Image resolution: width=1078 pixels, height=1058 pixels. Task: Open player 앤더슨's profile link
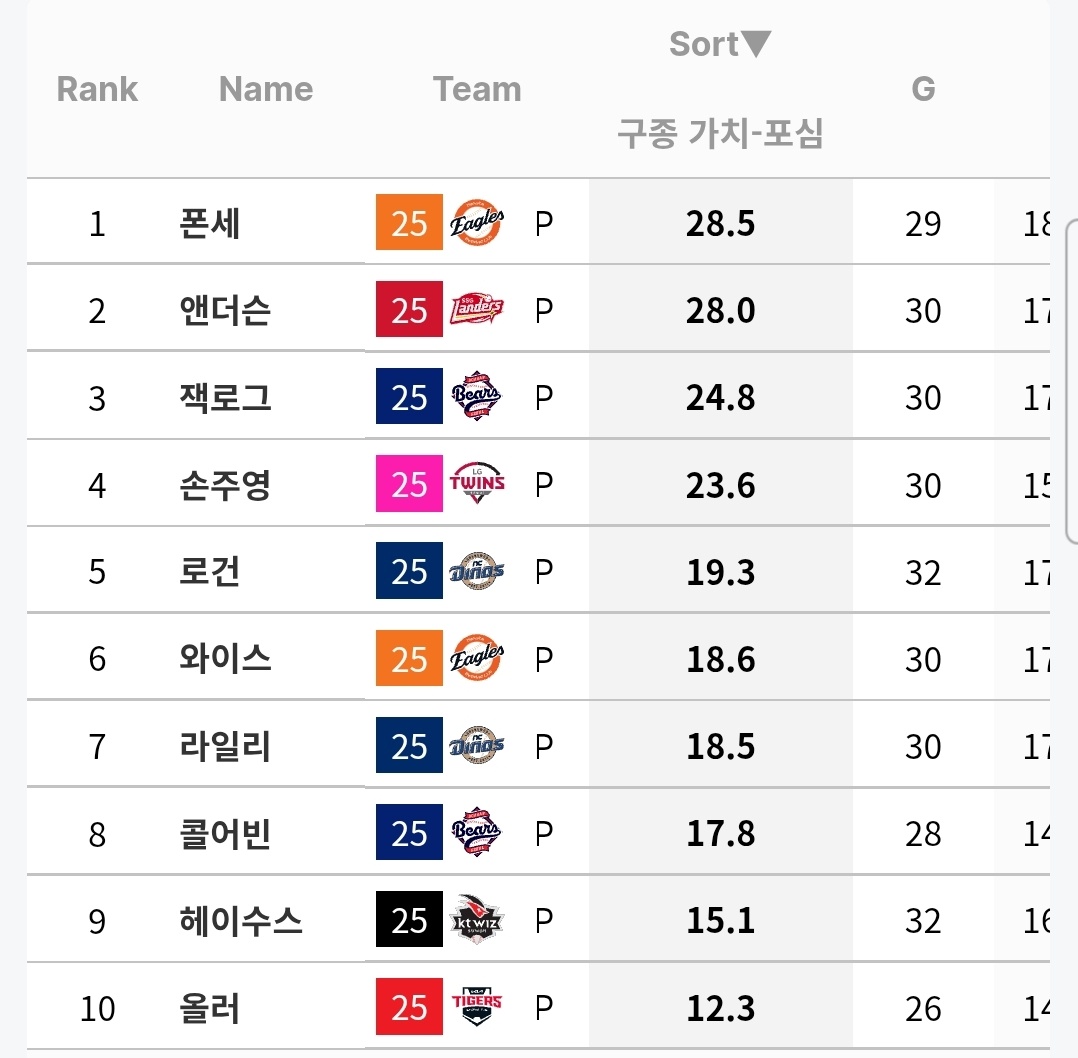pyautogui.click(x=225, y=310)
